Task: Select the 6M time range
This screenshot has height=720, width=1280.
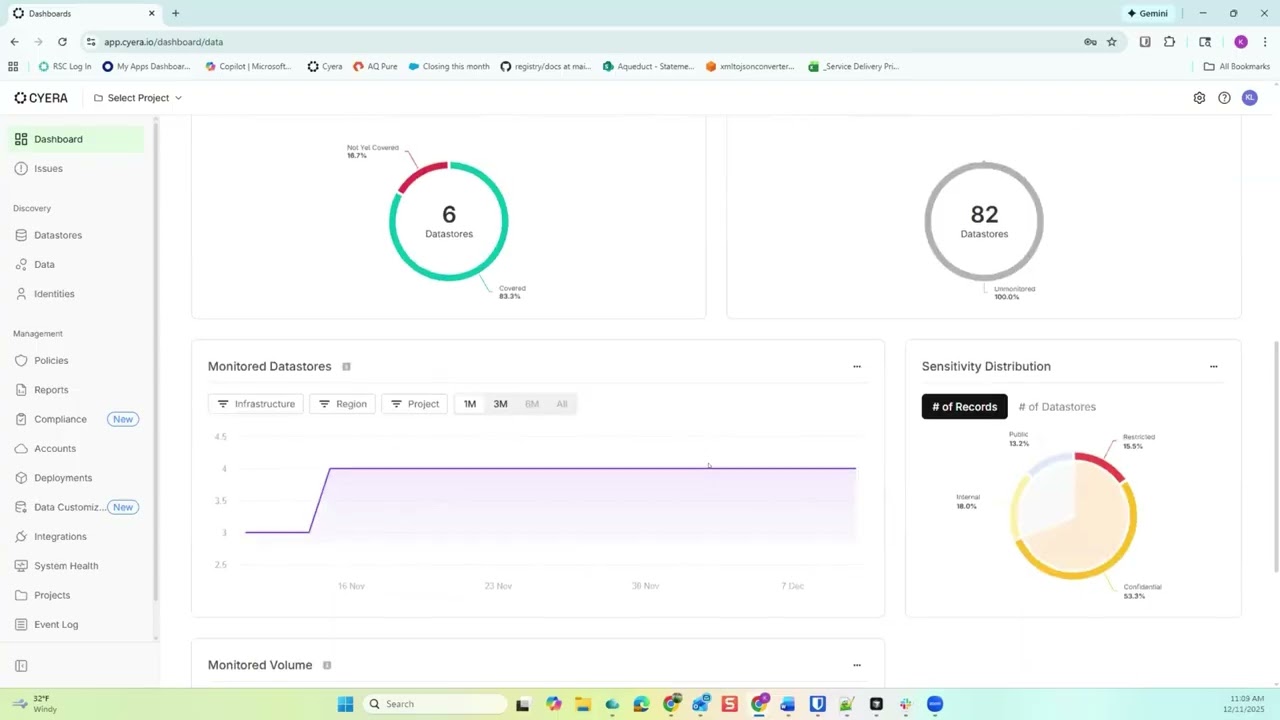Action: [x=532, y=404]
